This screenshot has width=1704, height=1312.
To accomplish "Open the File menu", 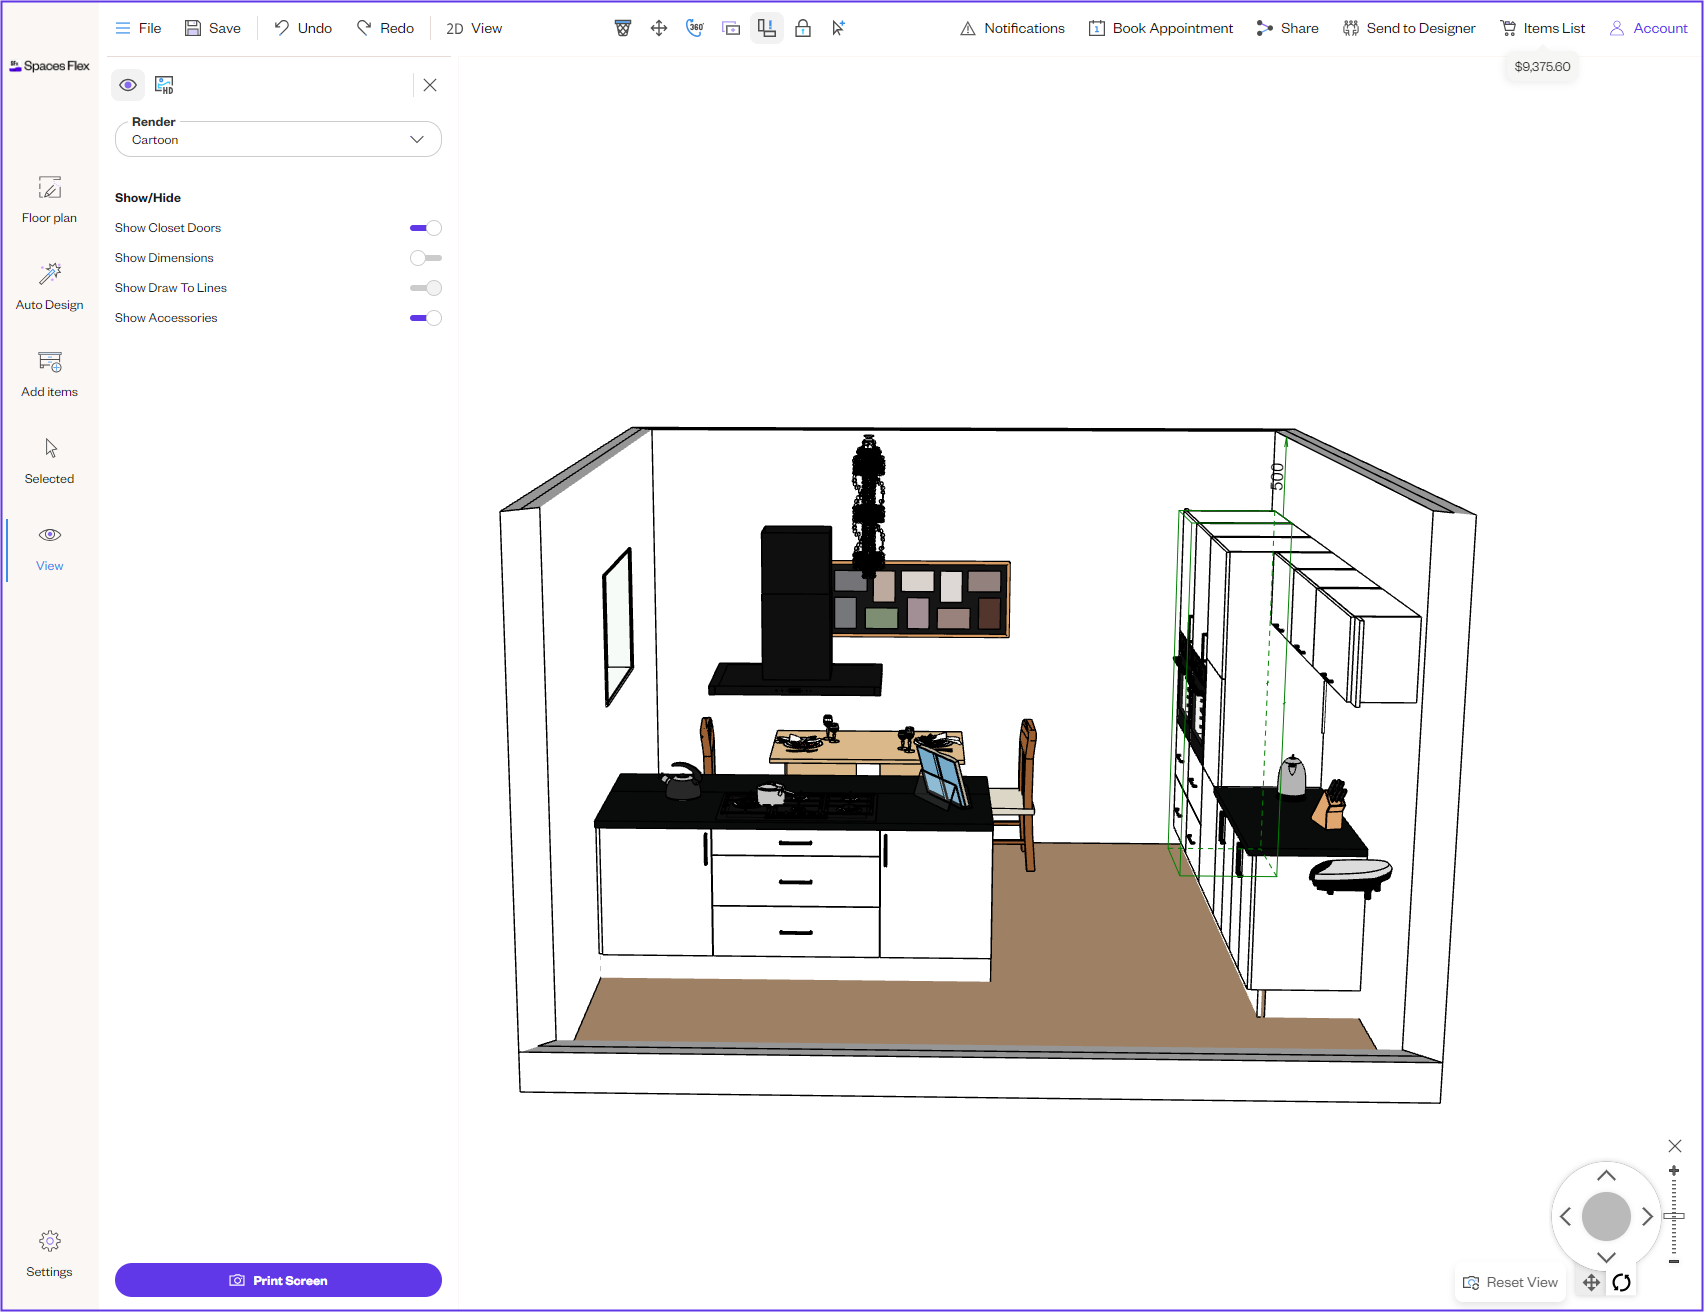I will 138,28.
